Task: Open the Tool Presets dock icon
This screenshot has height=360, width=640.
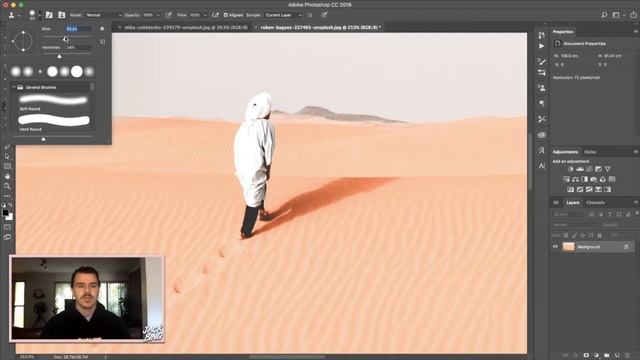Action: coord(542,119)
